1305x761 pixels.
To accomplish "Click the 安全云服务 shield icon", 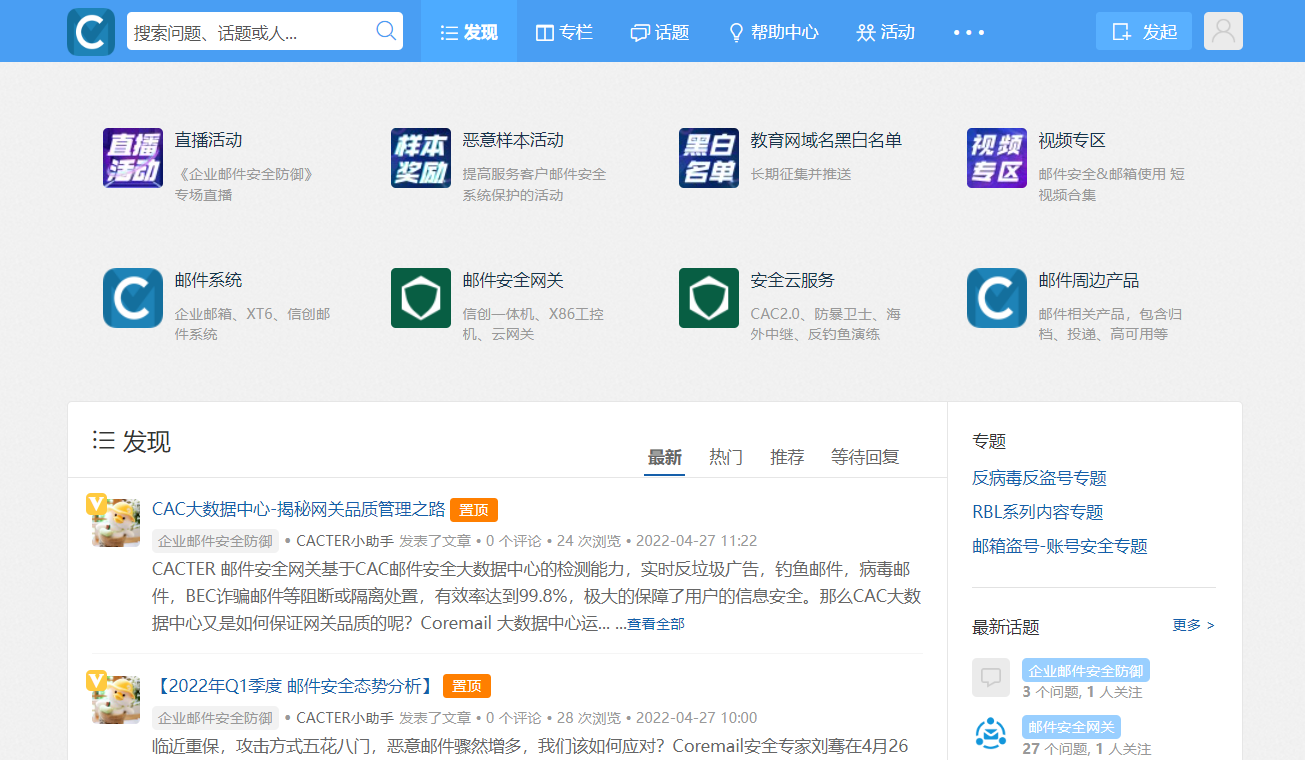I will (x=709, y=298).
